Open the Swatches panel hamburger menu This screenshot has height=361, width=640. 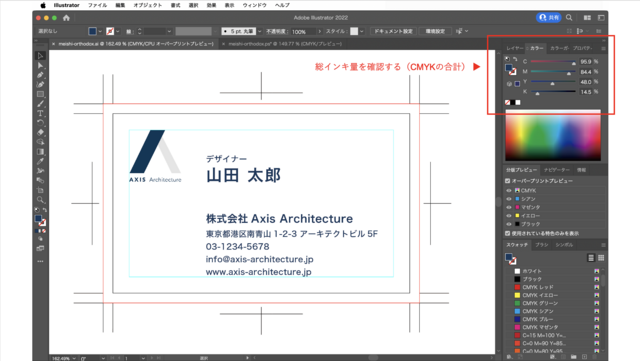pyautogui.click(x=603, y=245)
